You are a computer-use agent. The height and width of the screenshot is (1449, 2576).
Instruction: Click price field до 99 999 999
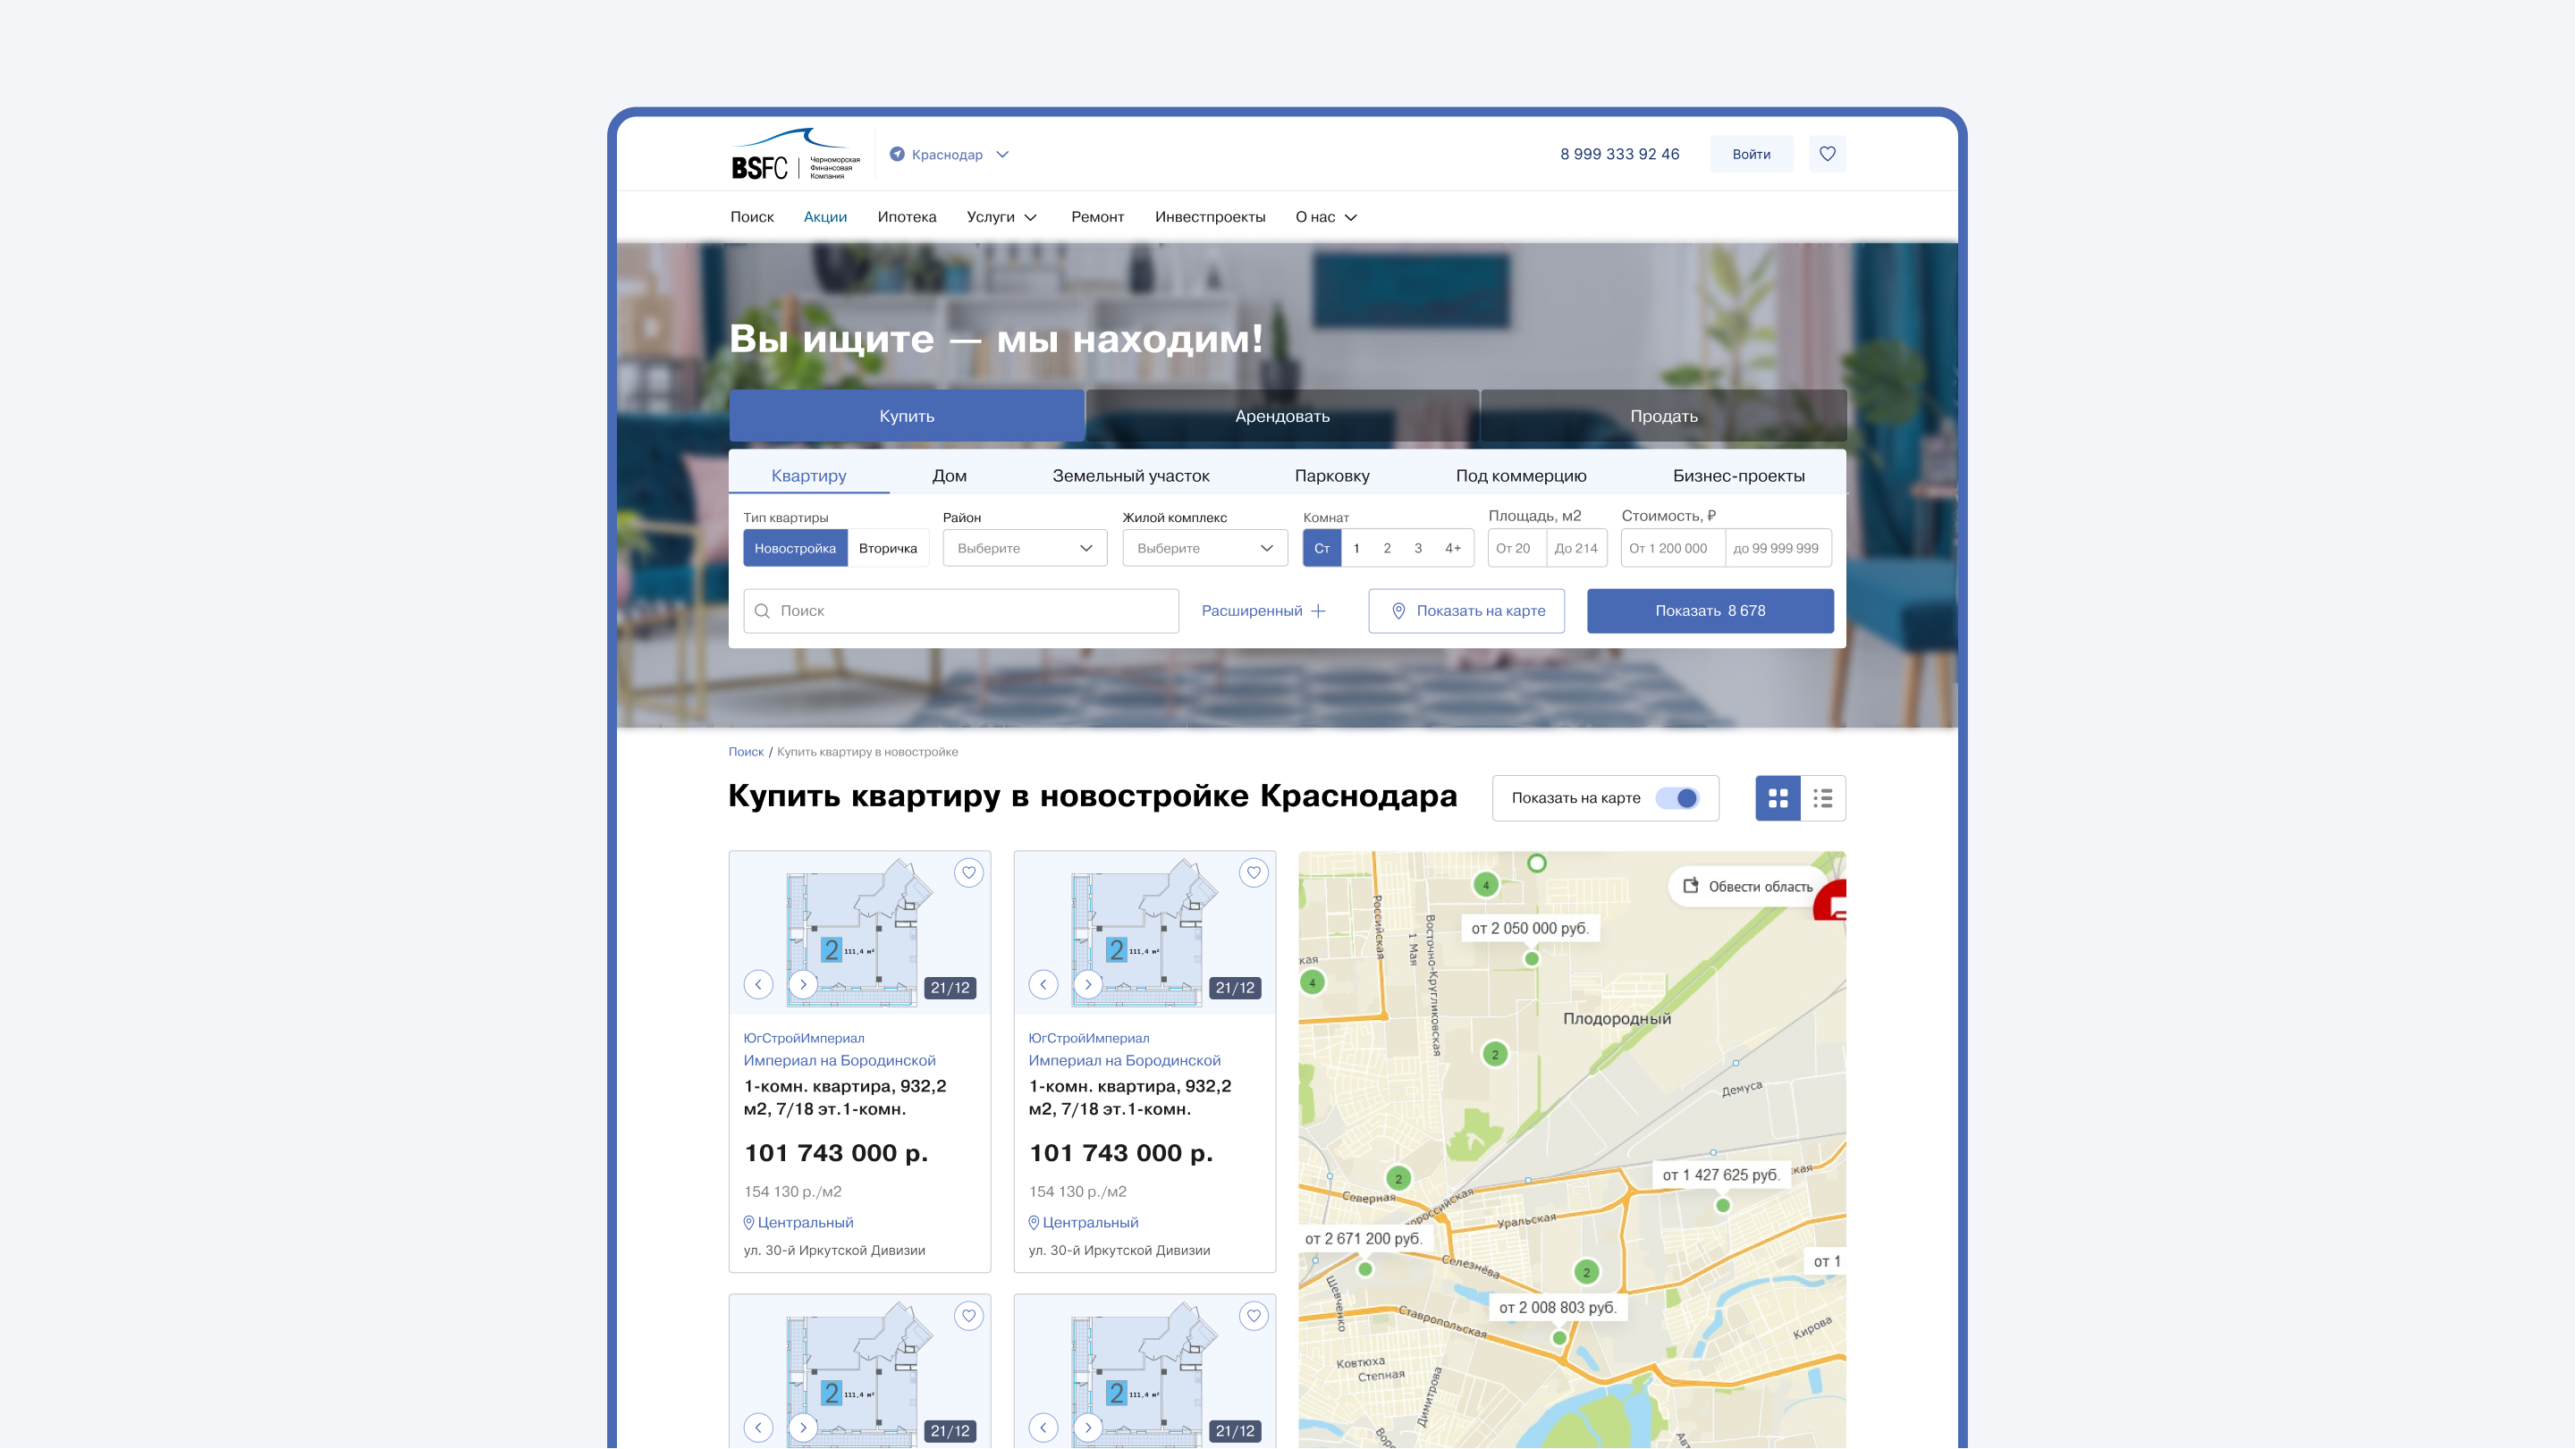click(x=1778, y=548)
